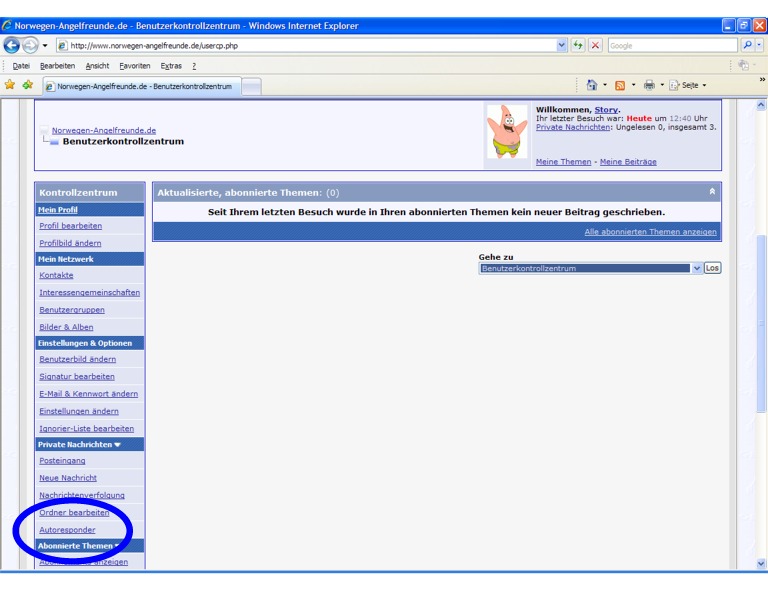Click the Patrick Star avatar image

[x=507, y=132]
